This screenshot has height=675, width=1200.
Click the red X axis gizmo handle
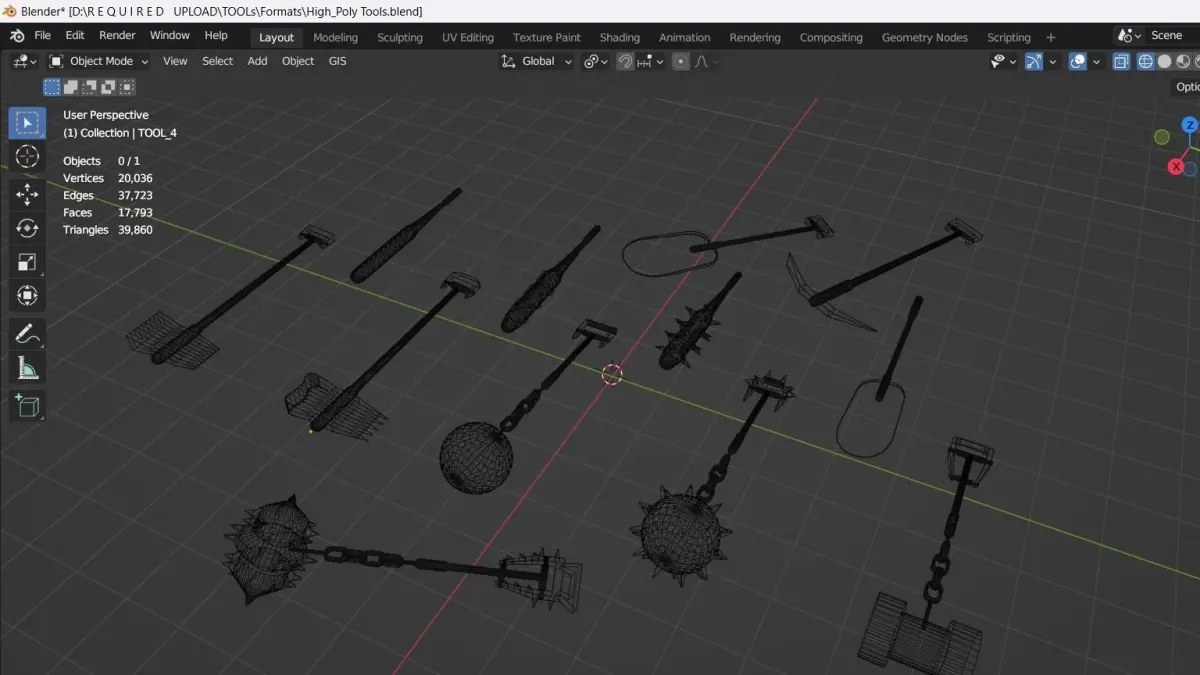[x=1177, y=167]
